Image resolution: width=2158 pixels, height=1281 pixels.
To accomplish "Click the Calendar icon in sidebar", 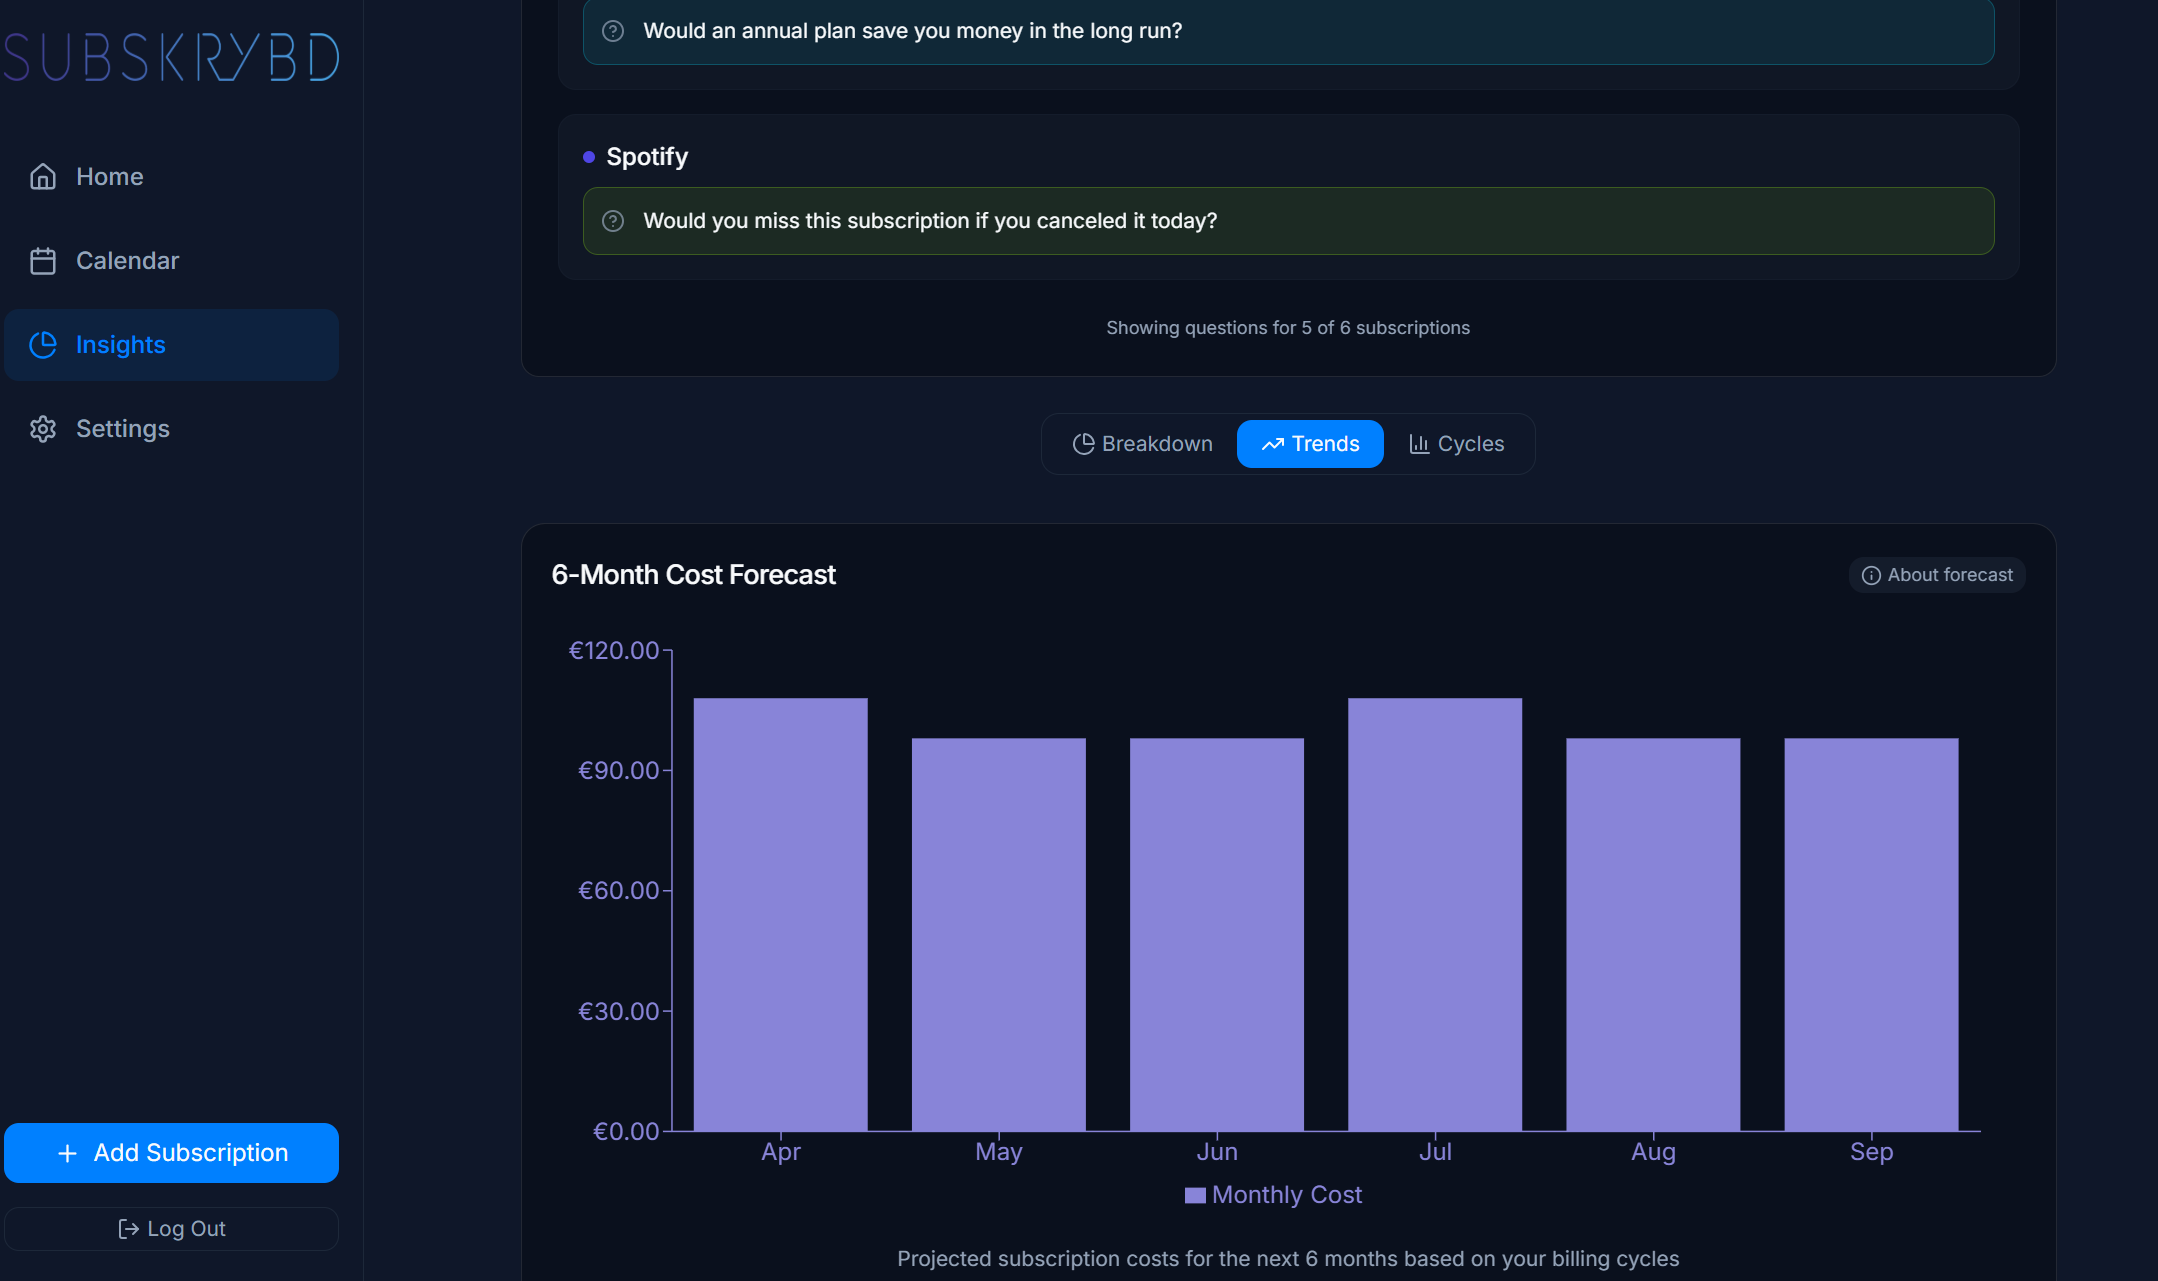I will pos(43,261).
